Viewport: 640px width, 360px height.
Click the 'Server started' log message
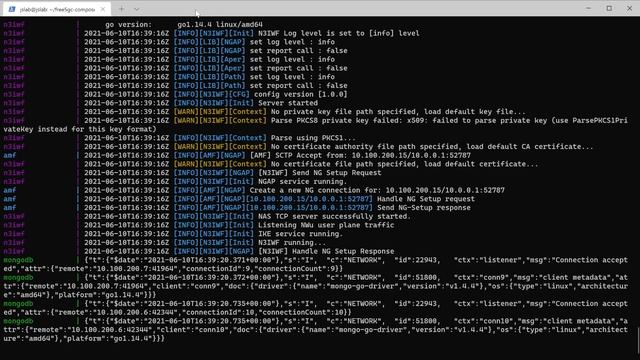[x=288, y=103]
